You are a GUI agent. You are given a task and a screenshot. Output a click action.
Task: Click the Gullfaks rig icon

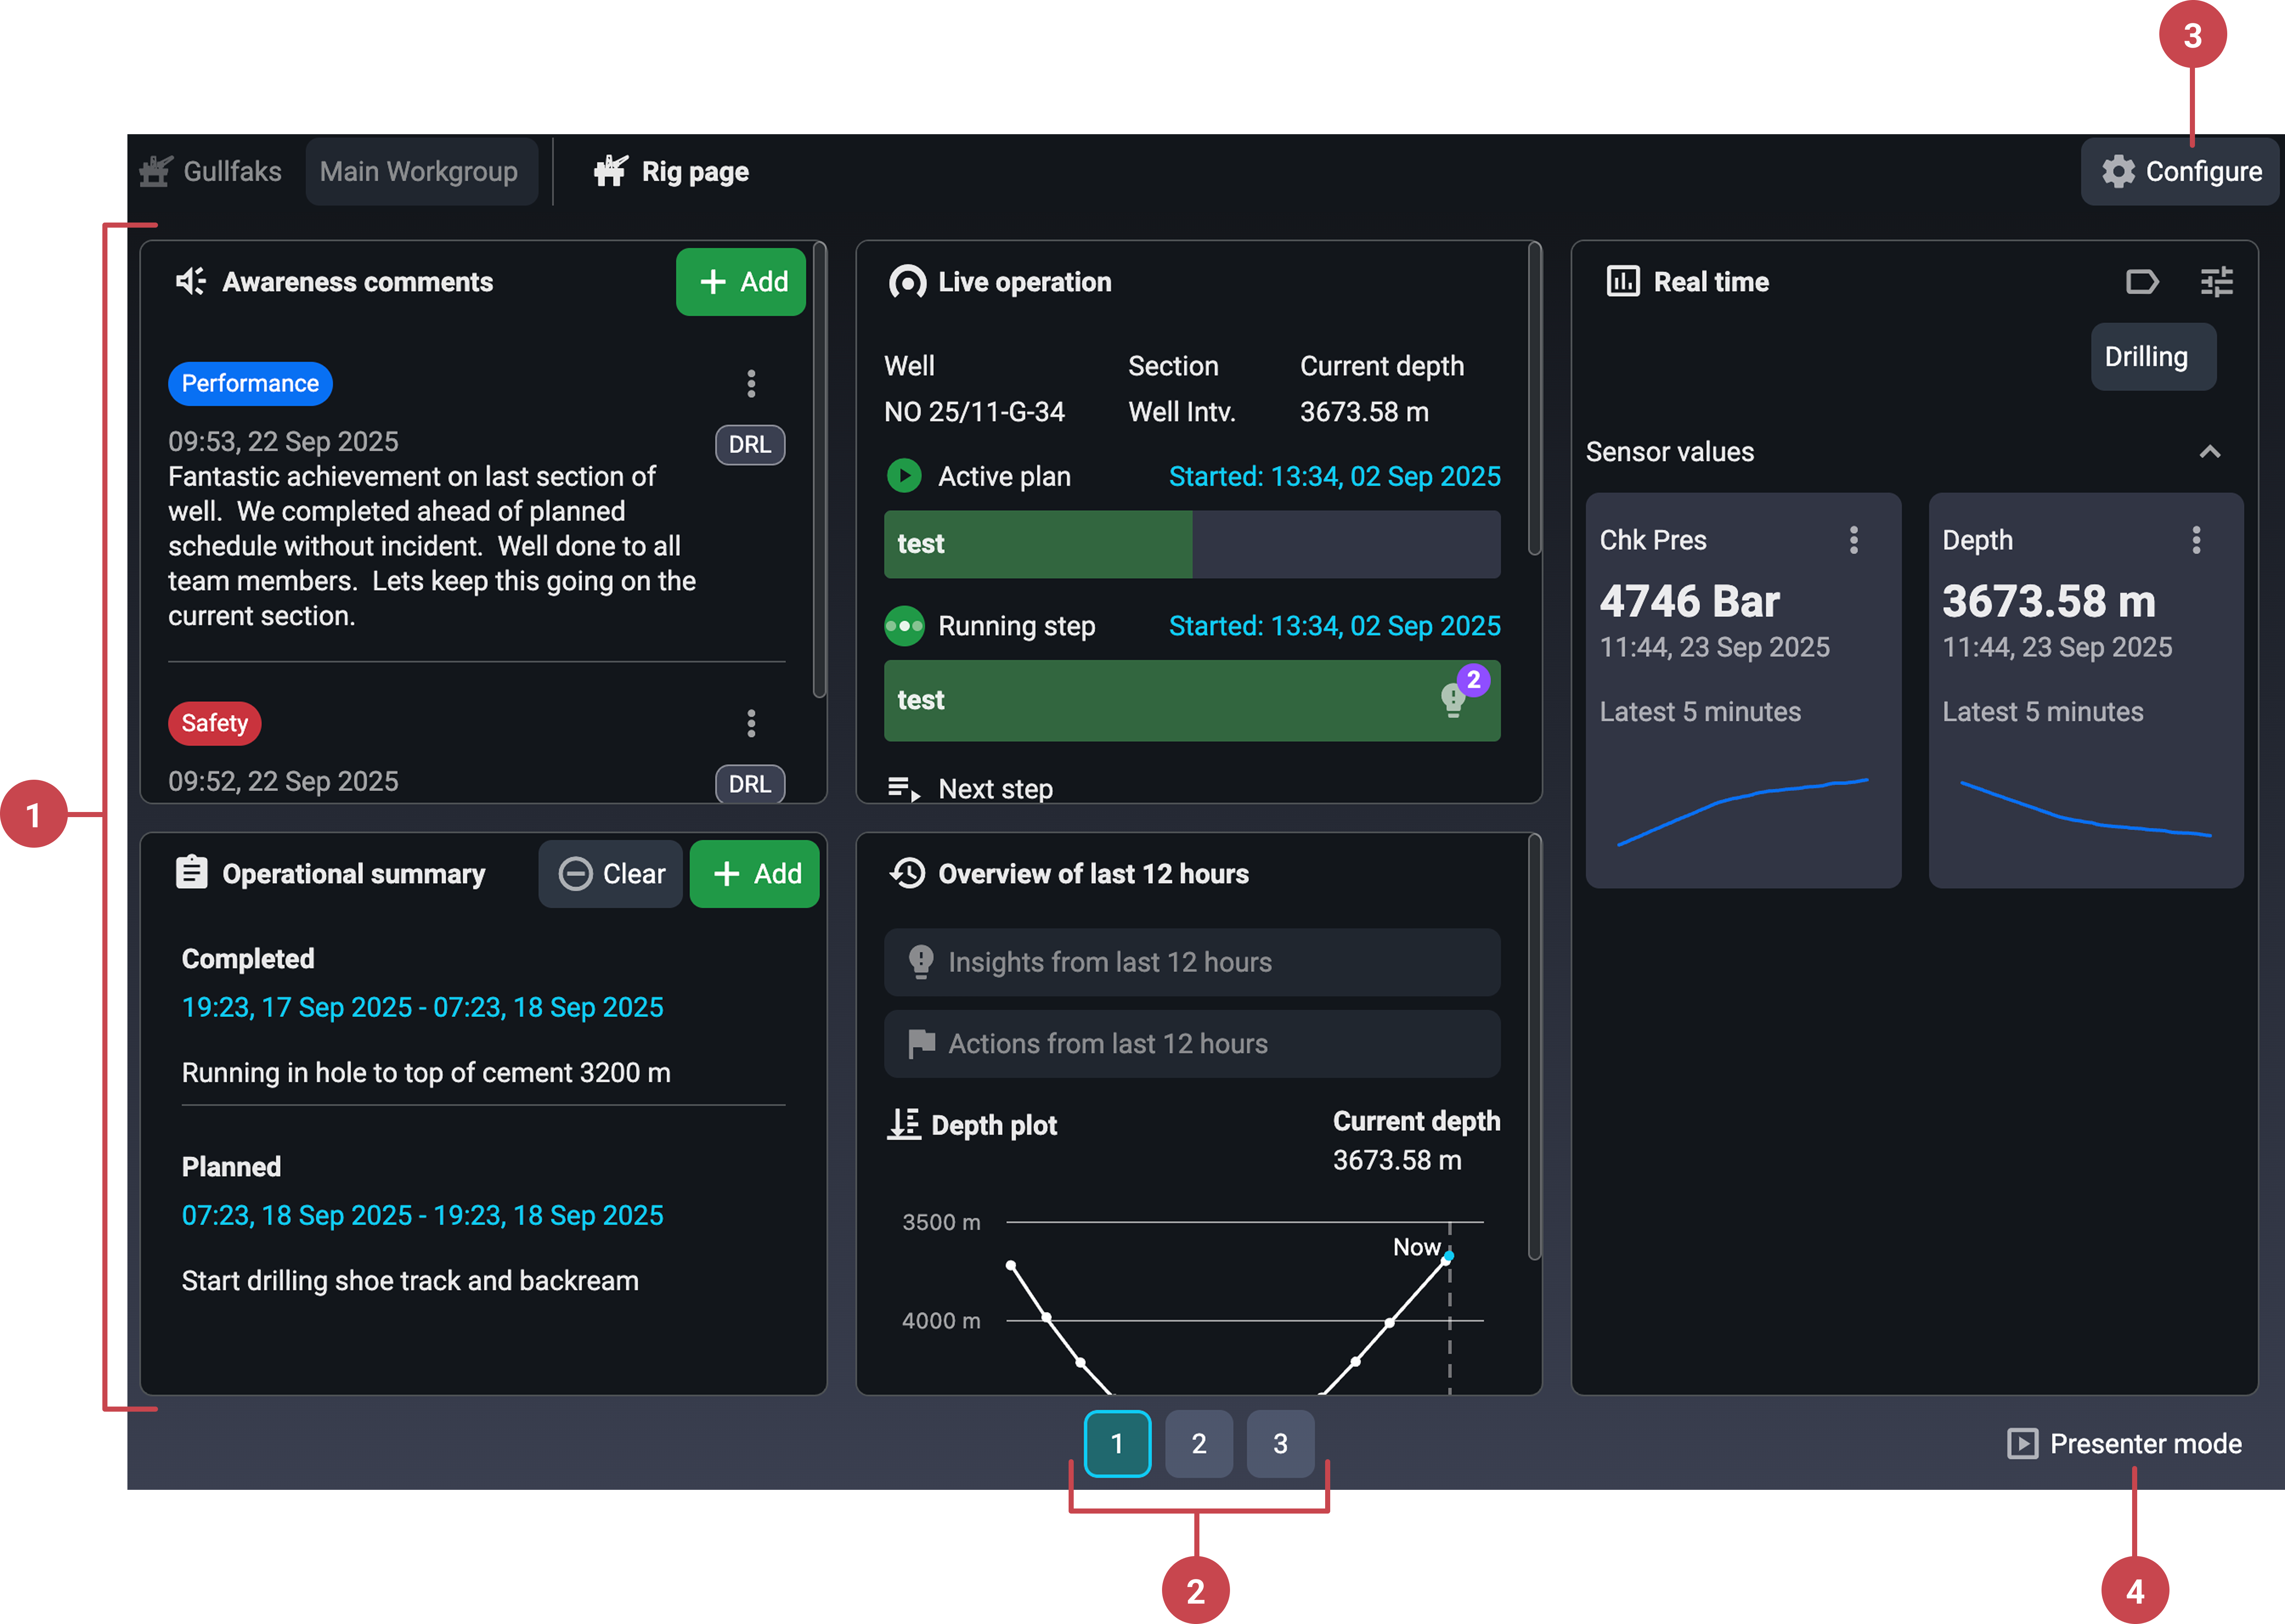pyautogui.click(x=155, y=172)
